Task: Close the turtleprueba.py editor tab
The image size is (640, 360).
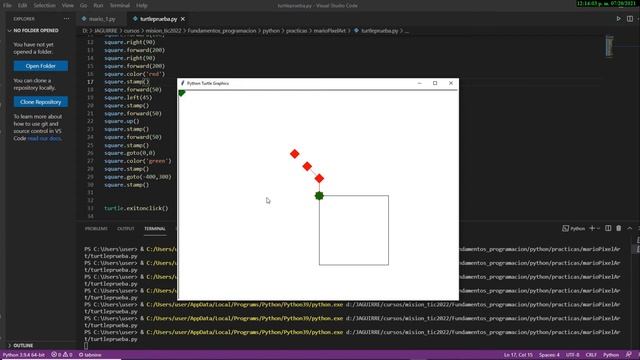Action: point(183,19)
